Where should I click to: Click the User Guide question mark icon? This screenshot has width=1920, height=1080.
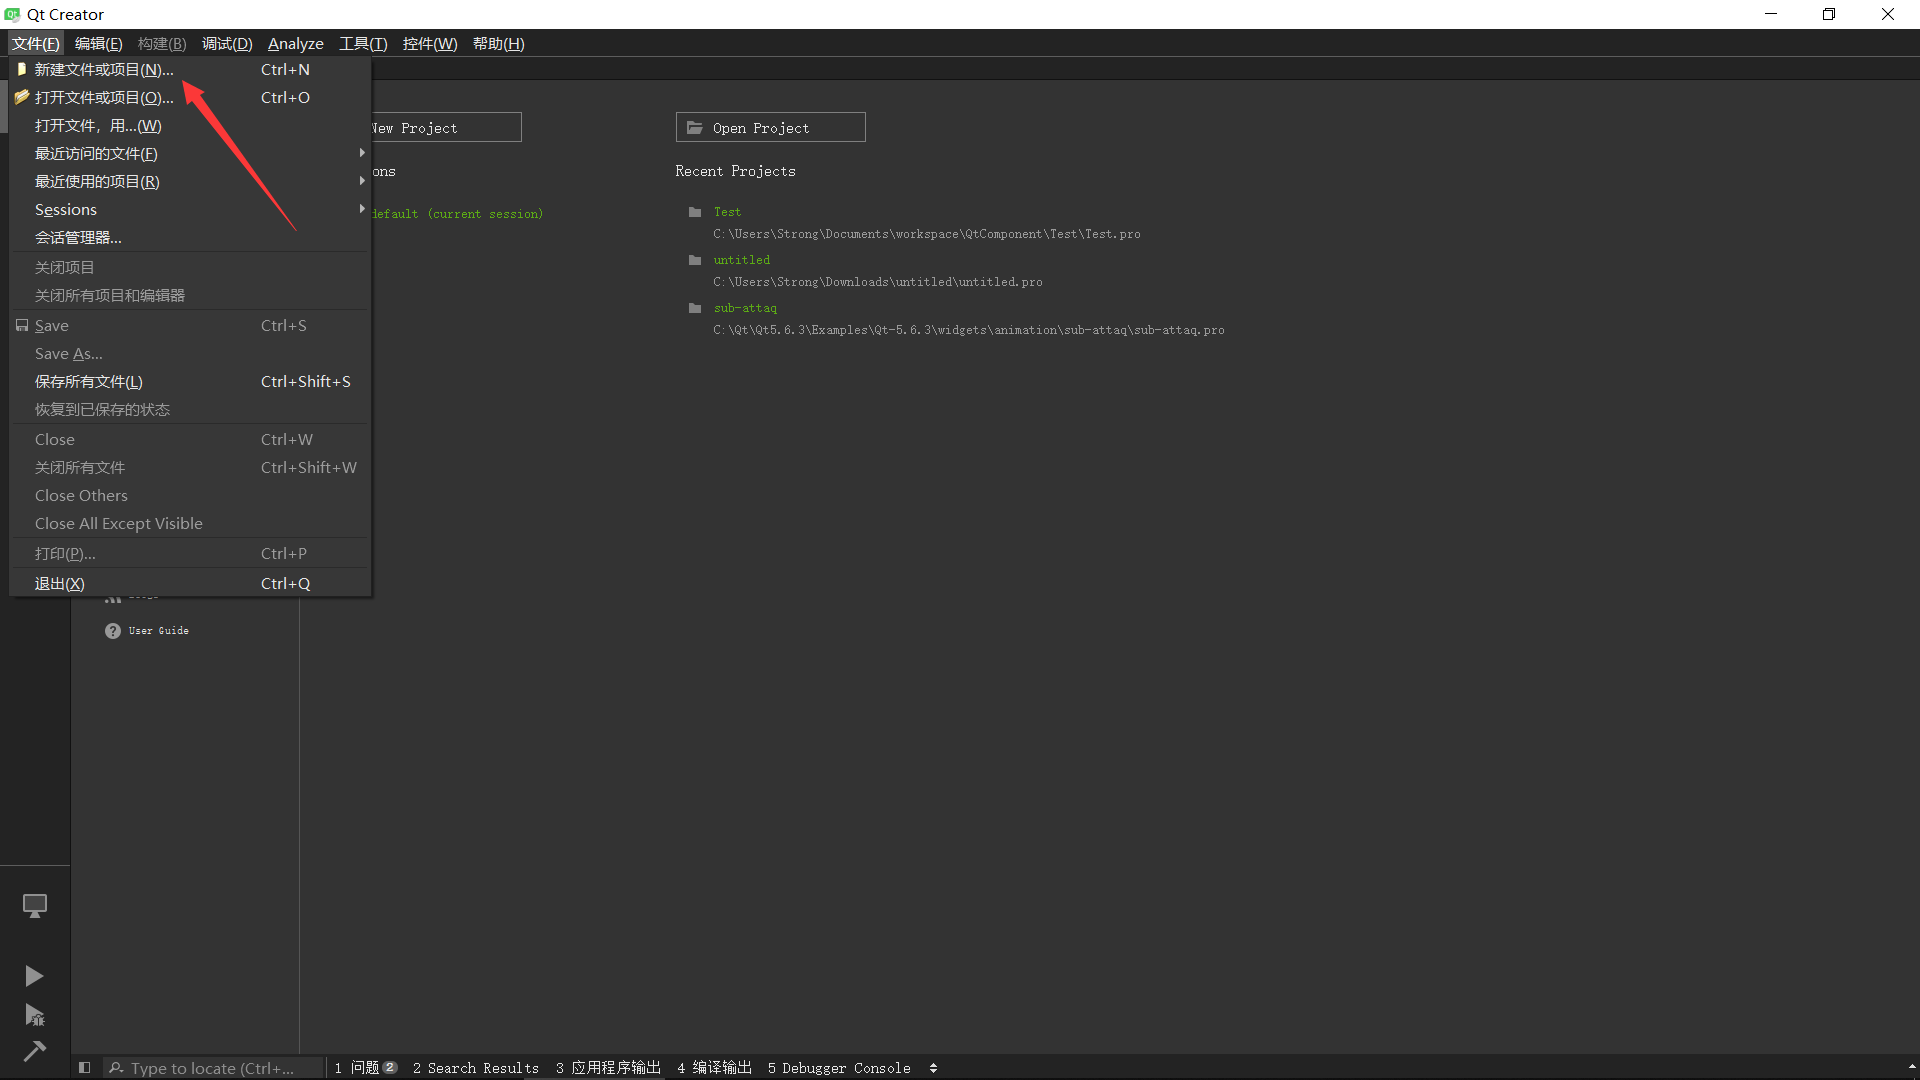113,631
